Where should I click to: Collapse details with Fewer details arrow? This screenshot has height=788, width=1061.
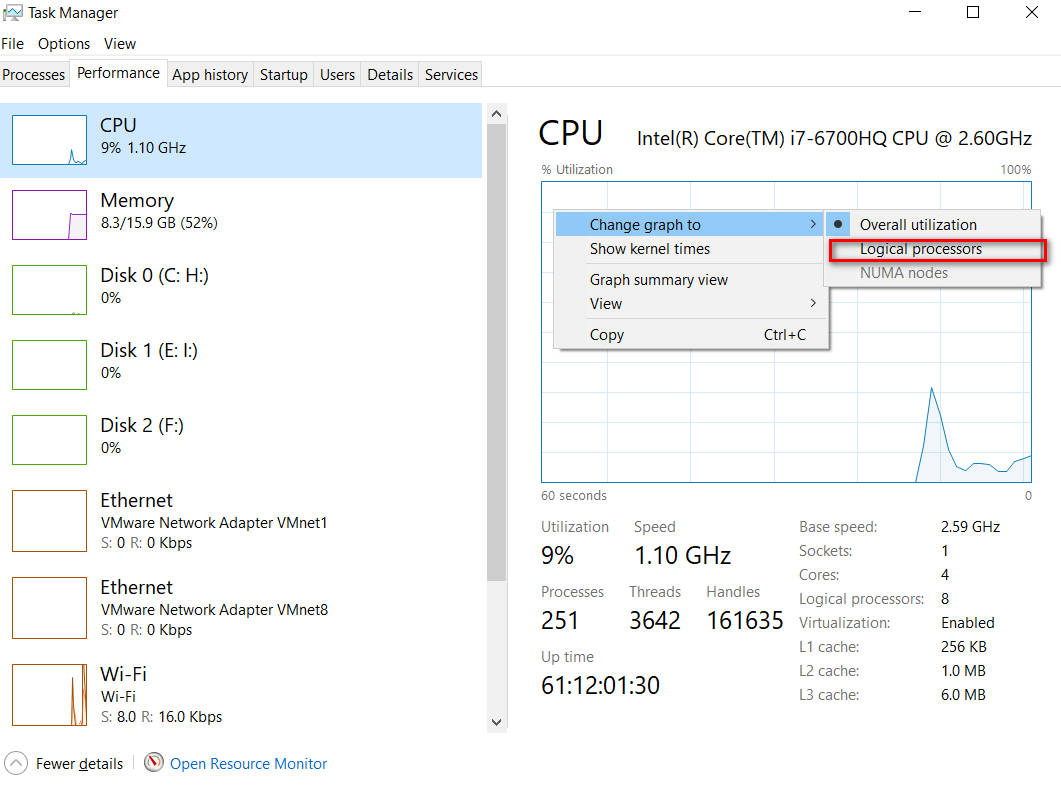(x=64, y=763)
